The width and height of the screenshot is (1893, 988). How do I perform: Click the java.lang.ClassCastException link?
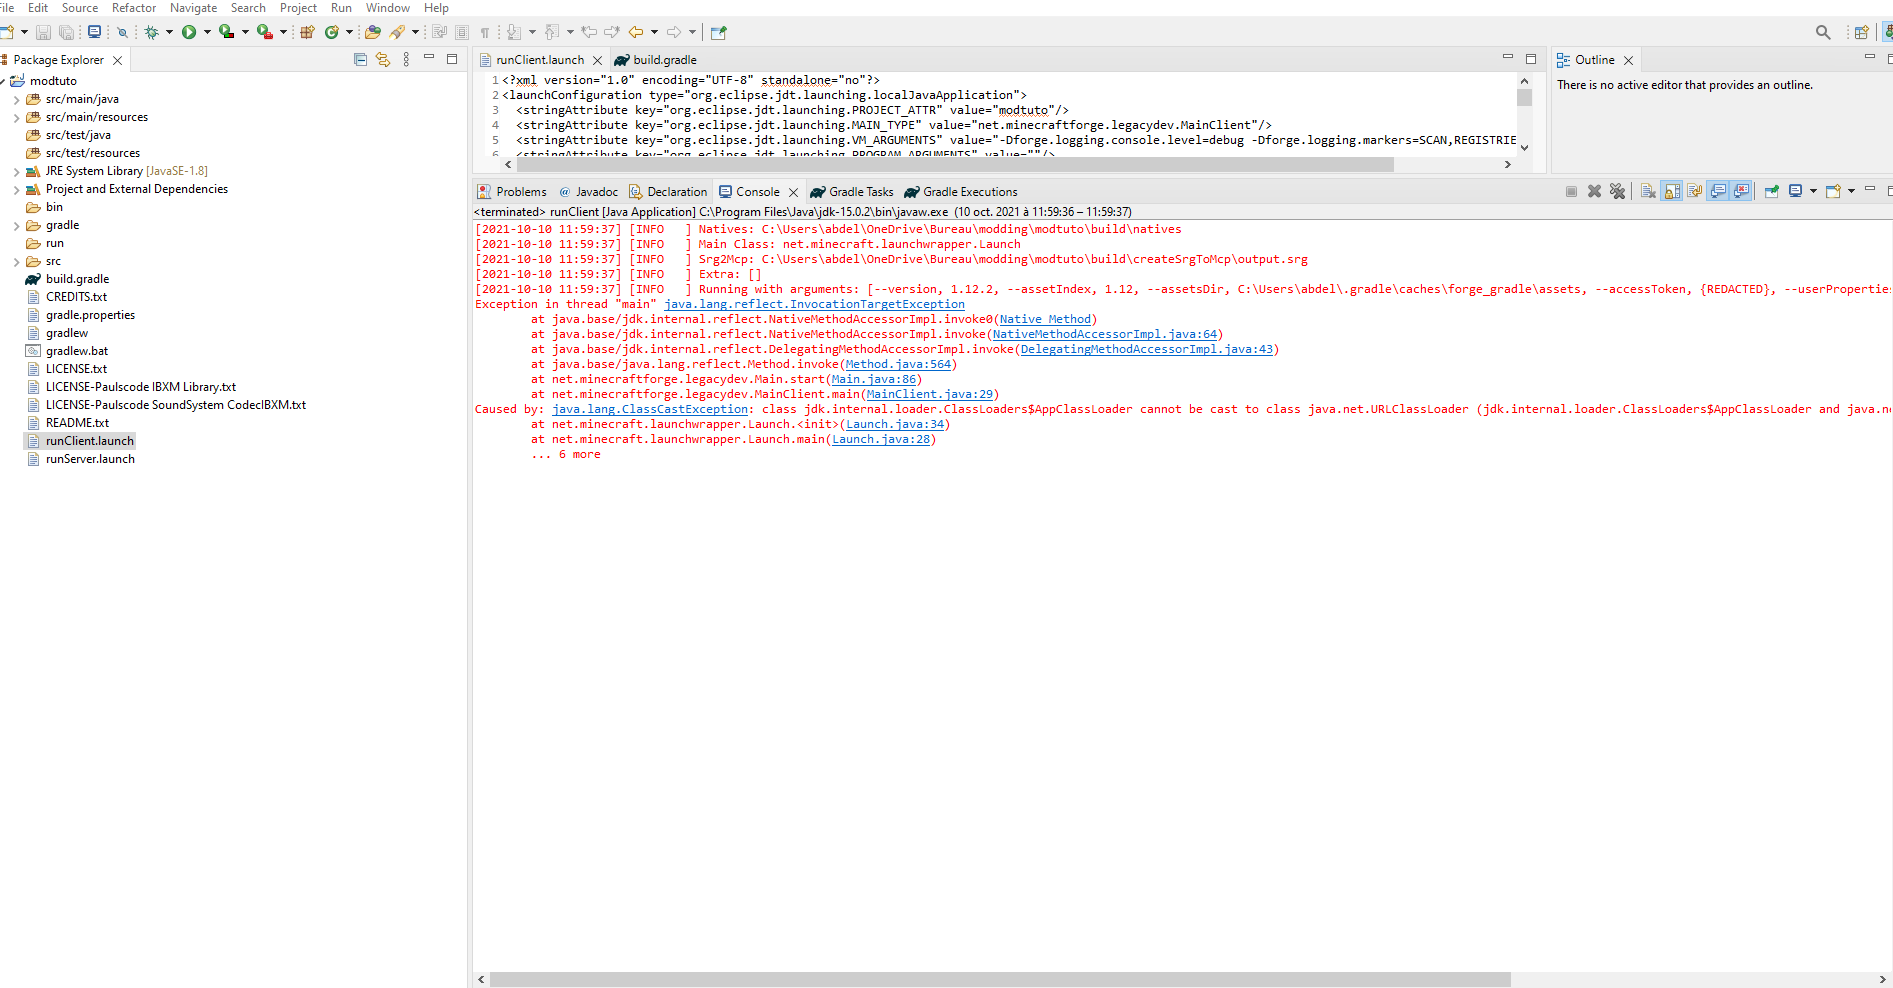(x=649, y=409)
